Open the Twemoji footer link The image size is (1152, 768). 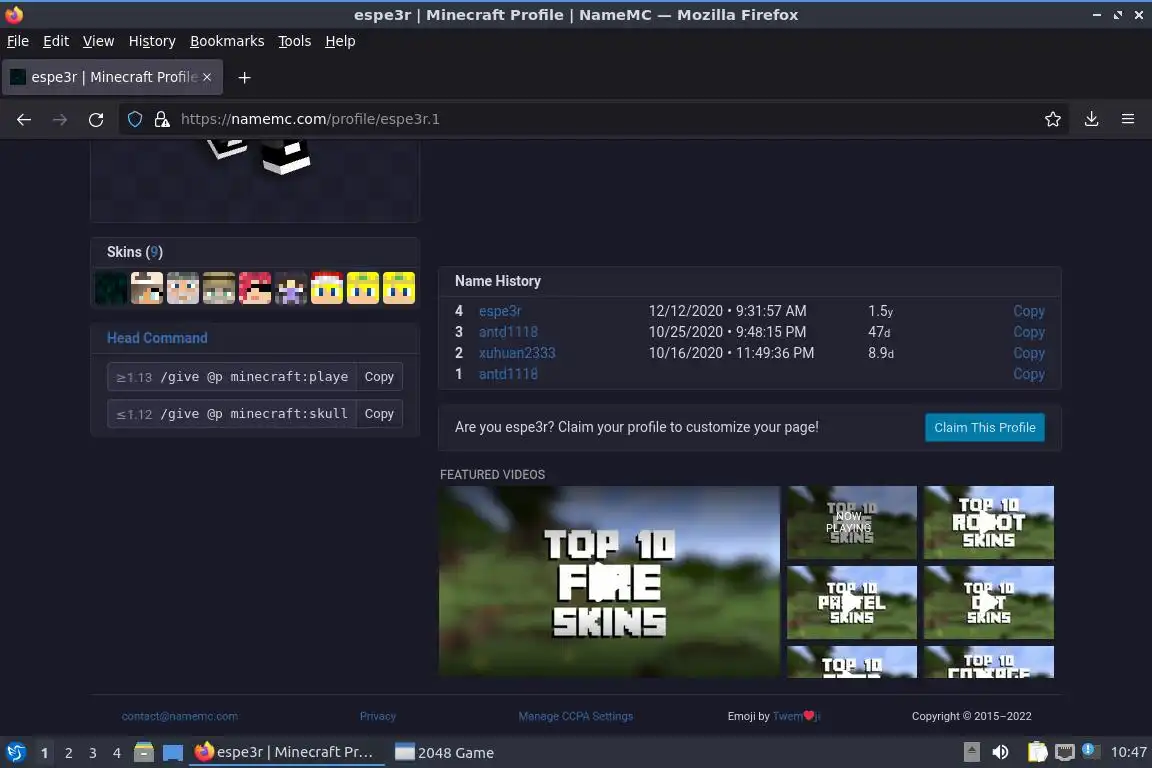(796, 716)
